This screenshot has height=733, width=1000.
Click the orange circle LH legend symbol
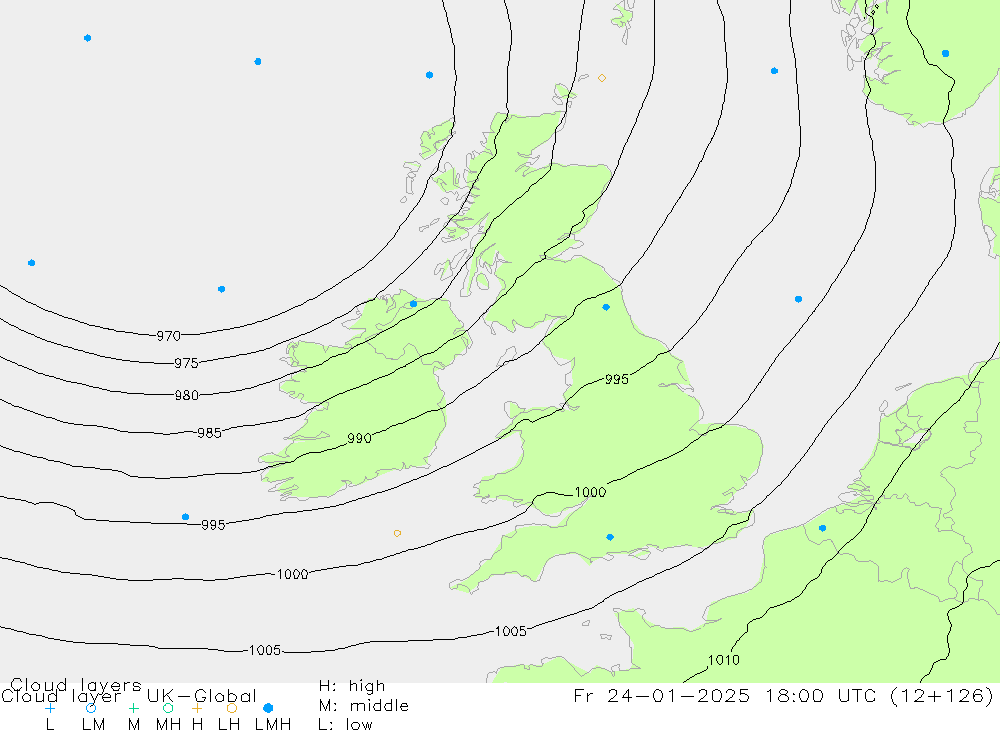(232, 708)
